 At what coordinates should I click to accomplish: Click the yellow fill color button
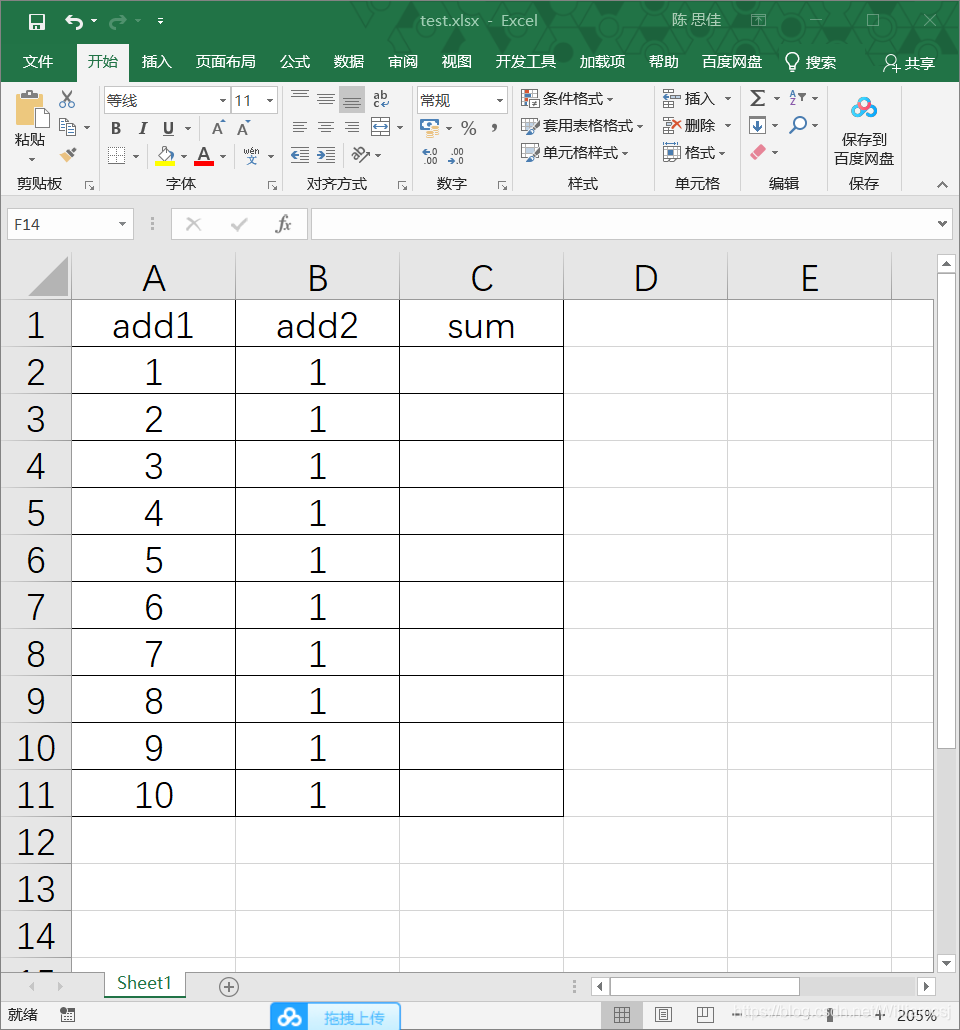(165, 156)
